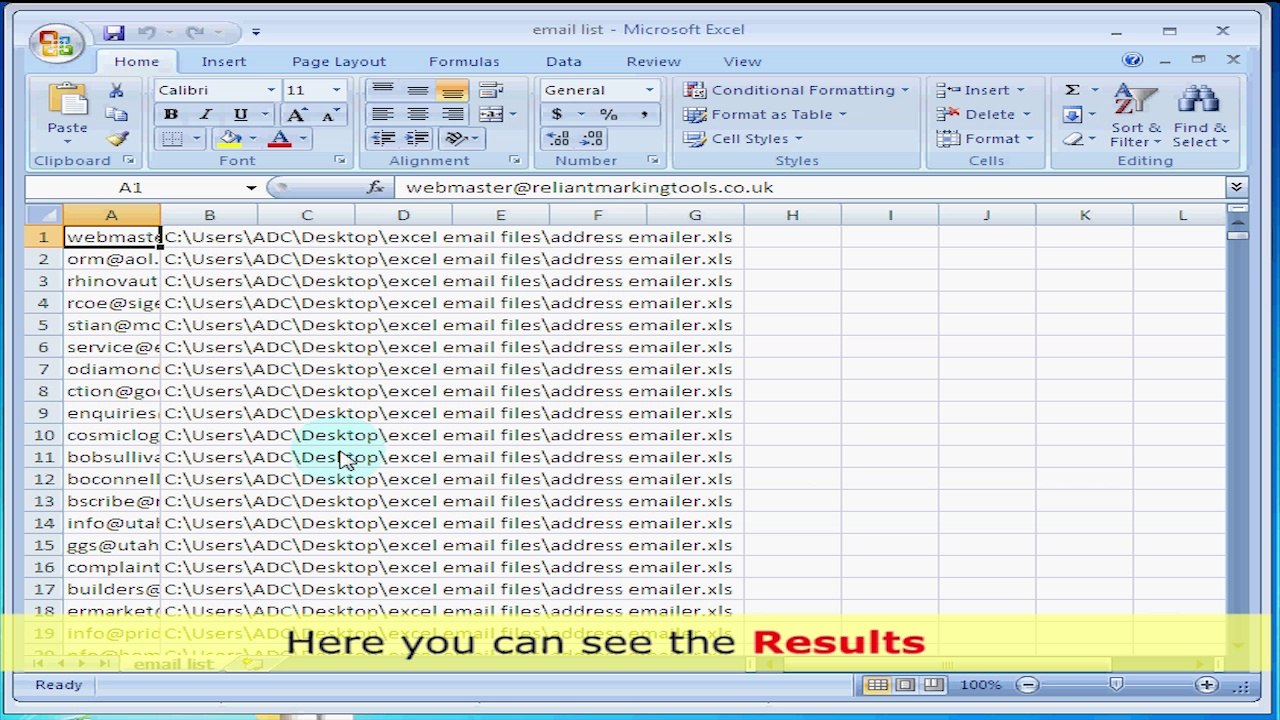Align text left in cell
The image size is (1280, 720).
[x=382, y=115]
